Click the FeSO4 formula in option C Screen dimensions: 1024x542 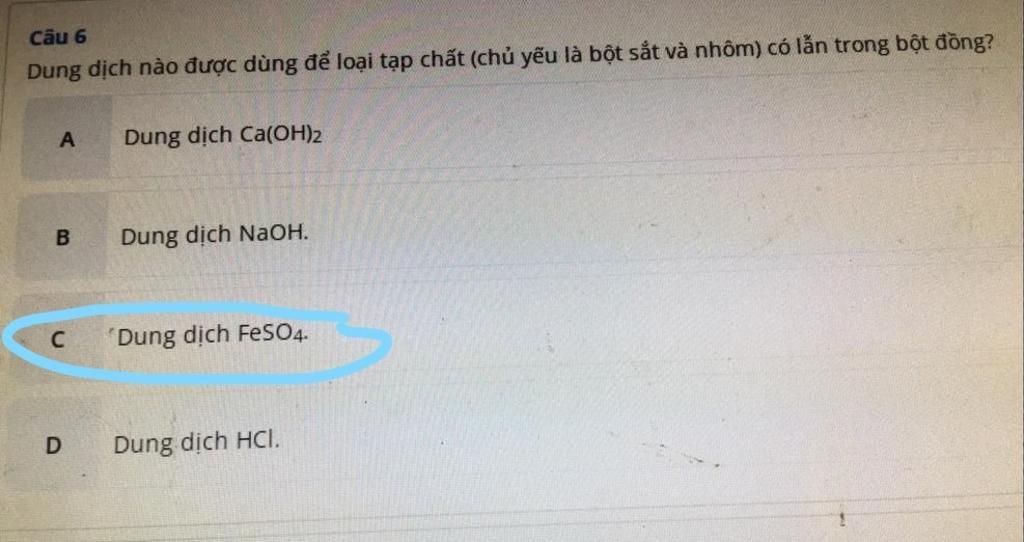coord(273,334)
